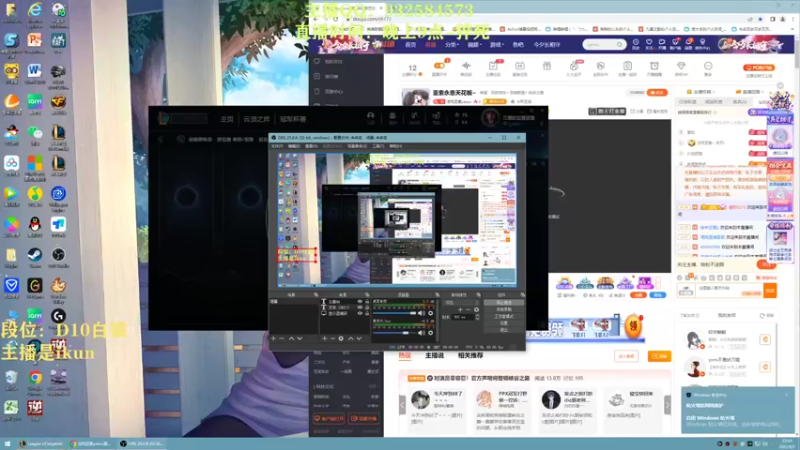The image size is (800, 450).
Task: Open the View menu in OBS
Action: [x=311, y=146]
